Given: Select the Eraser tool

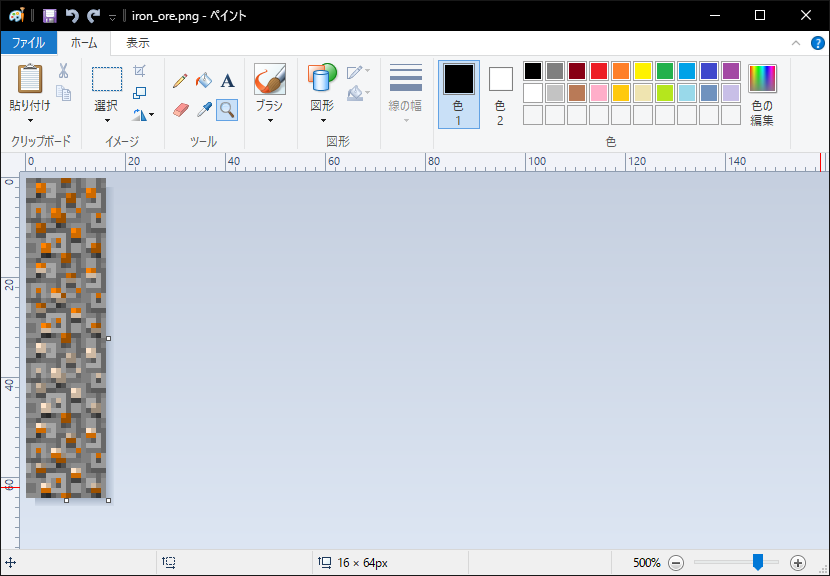Looking at the screenshot, I should click(x=181, y=110).
